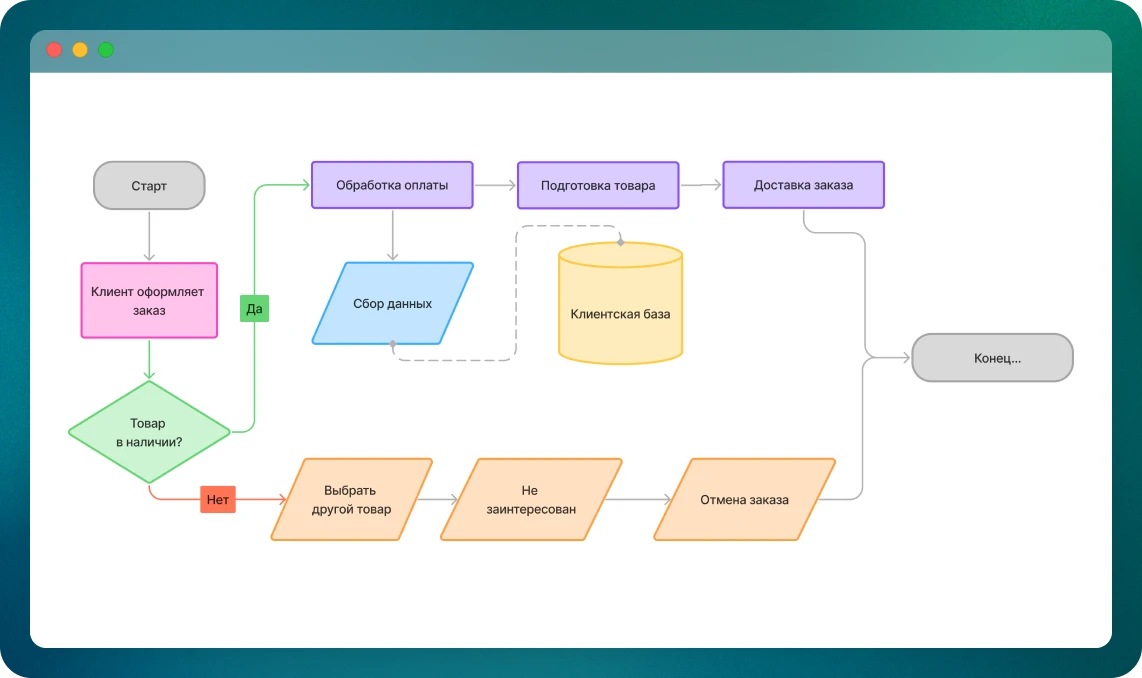Click the yellow minimize window button

pos(80,50)
